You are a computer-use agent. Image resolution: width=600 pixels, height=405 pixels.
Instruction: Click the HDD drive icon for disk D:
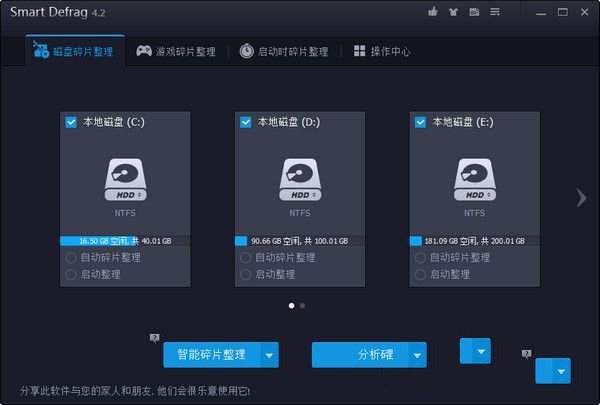click(x=300, y=180)
